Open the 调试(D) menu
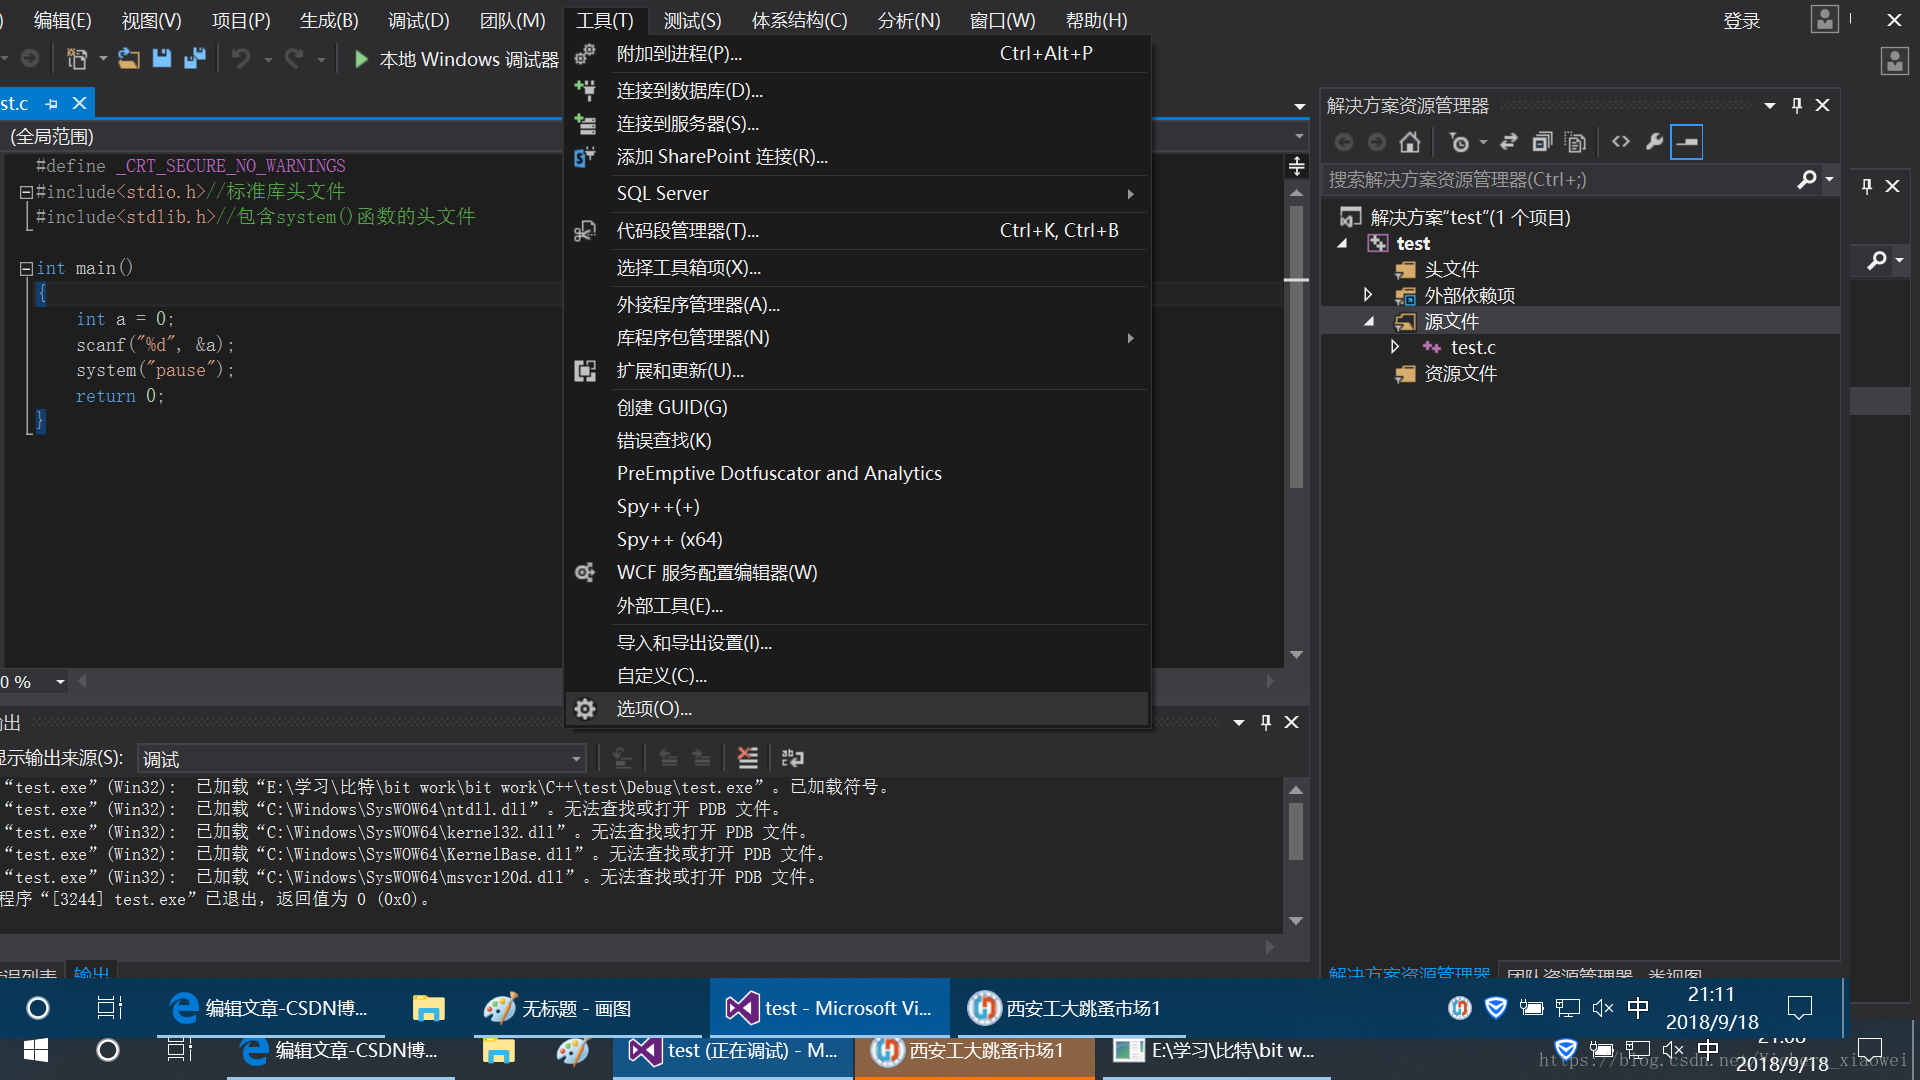 [418, 20]
